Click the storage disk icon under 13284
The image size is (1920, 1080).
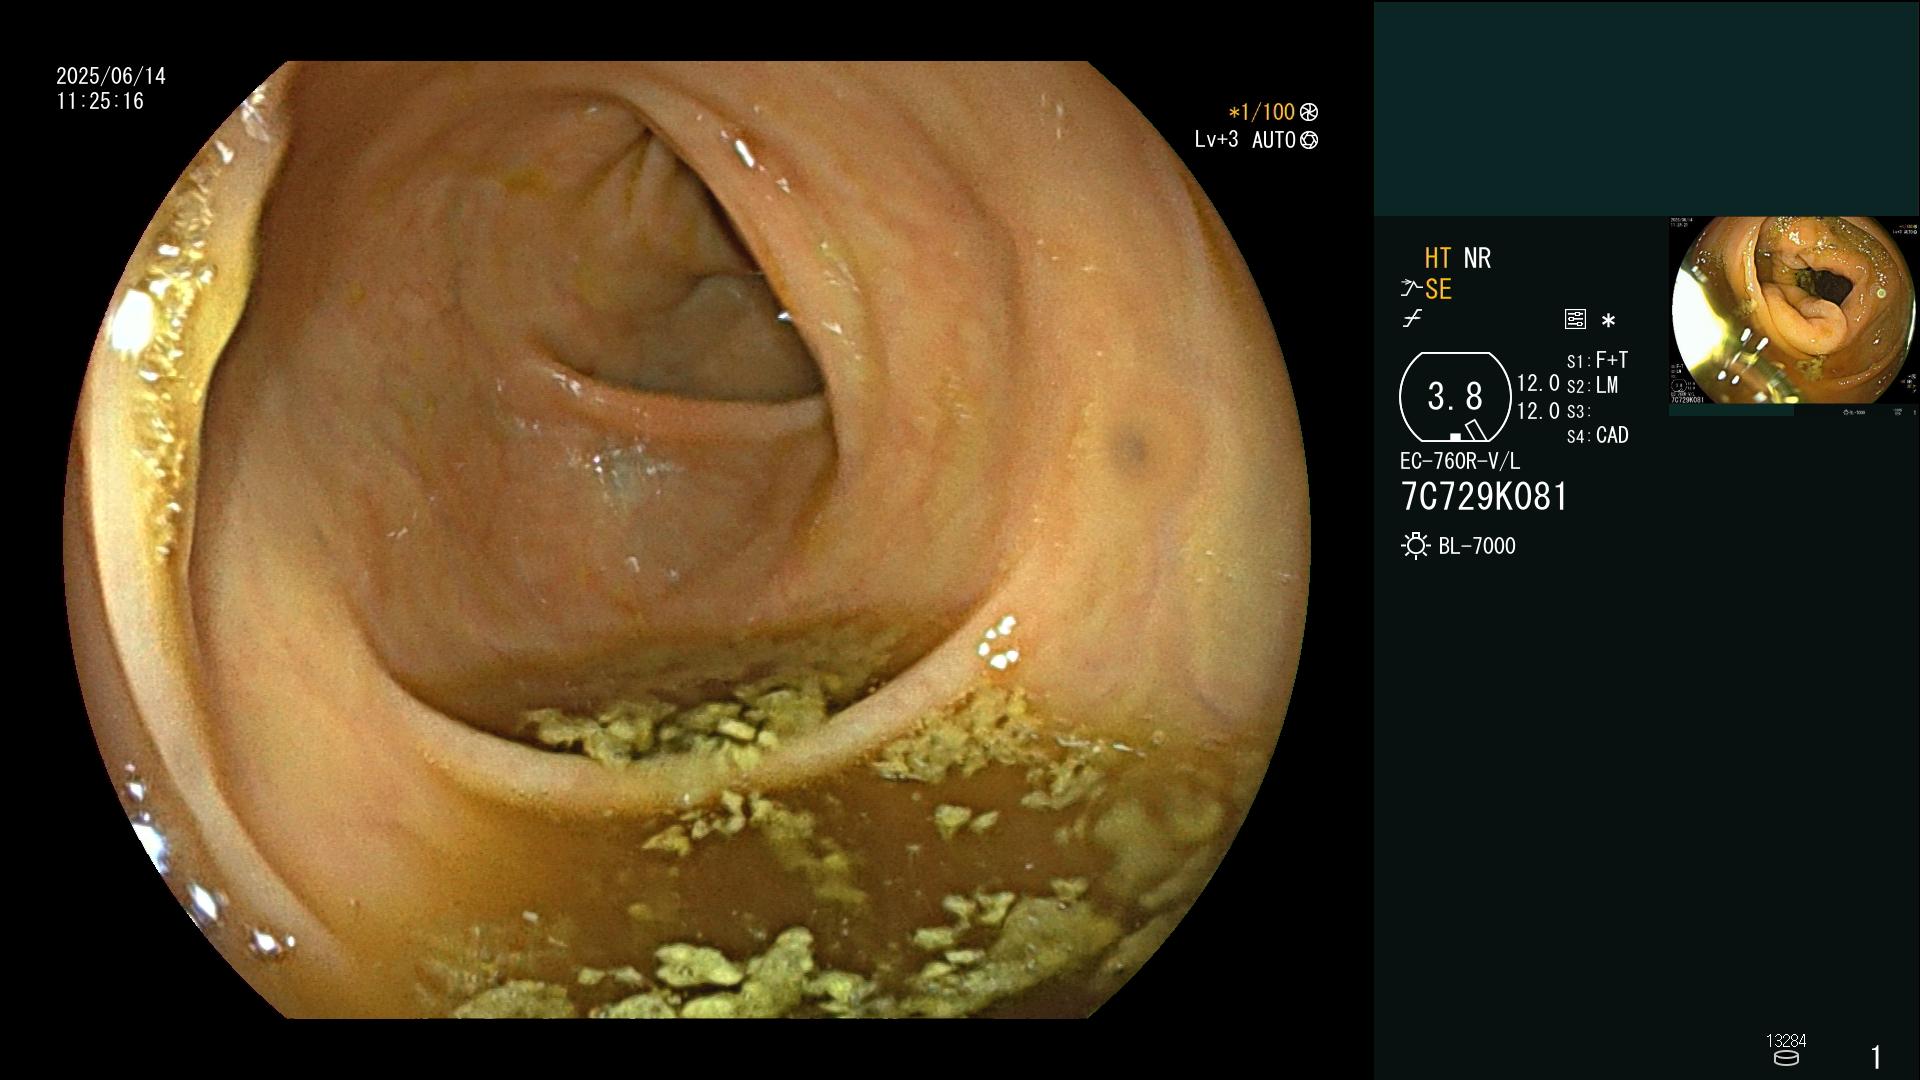click(x=1786, y=1058)
